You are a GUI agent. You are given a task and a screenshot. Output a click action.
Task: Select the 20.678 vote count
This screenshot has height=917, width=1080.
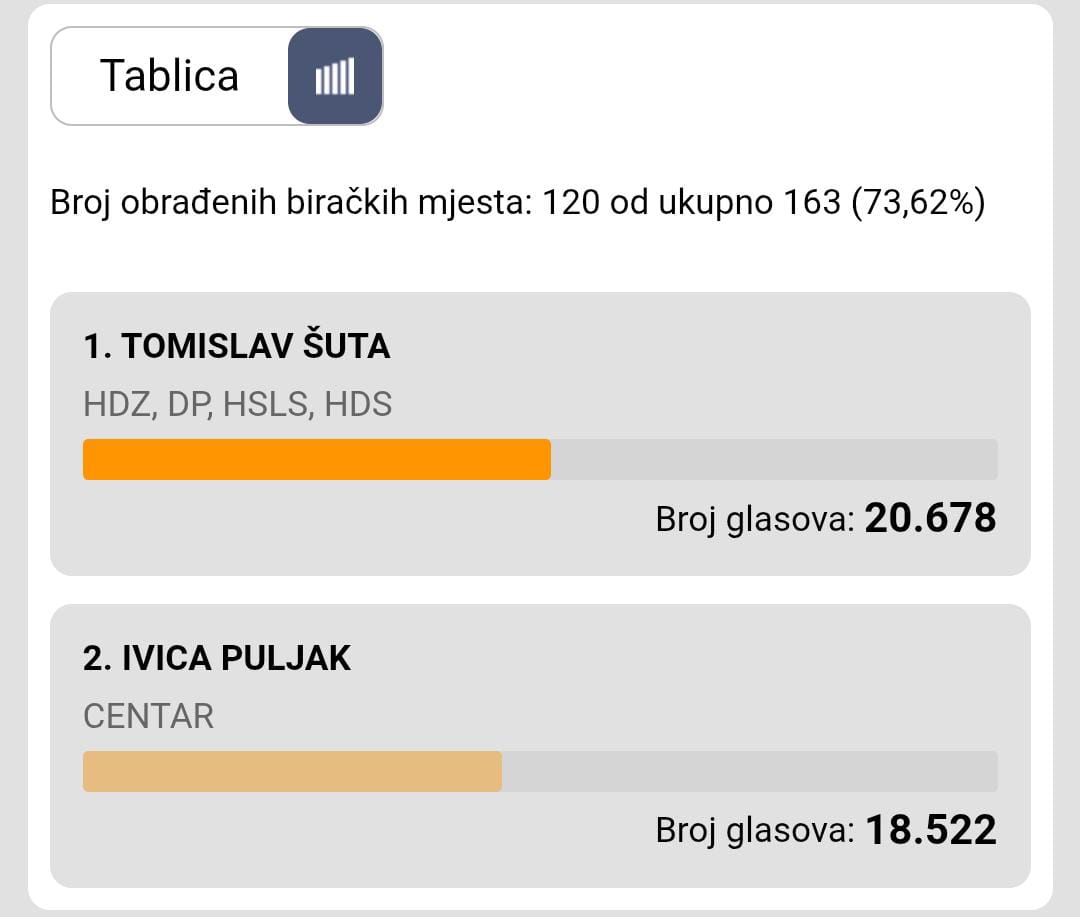tap(931, 518)
